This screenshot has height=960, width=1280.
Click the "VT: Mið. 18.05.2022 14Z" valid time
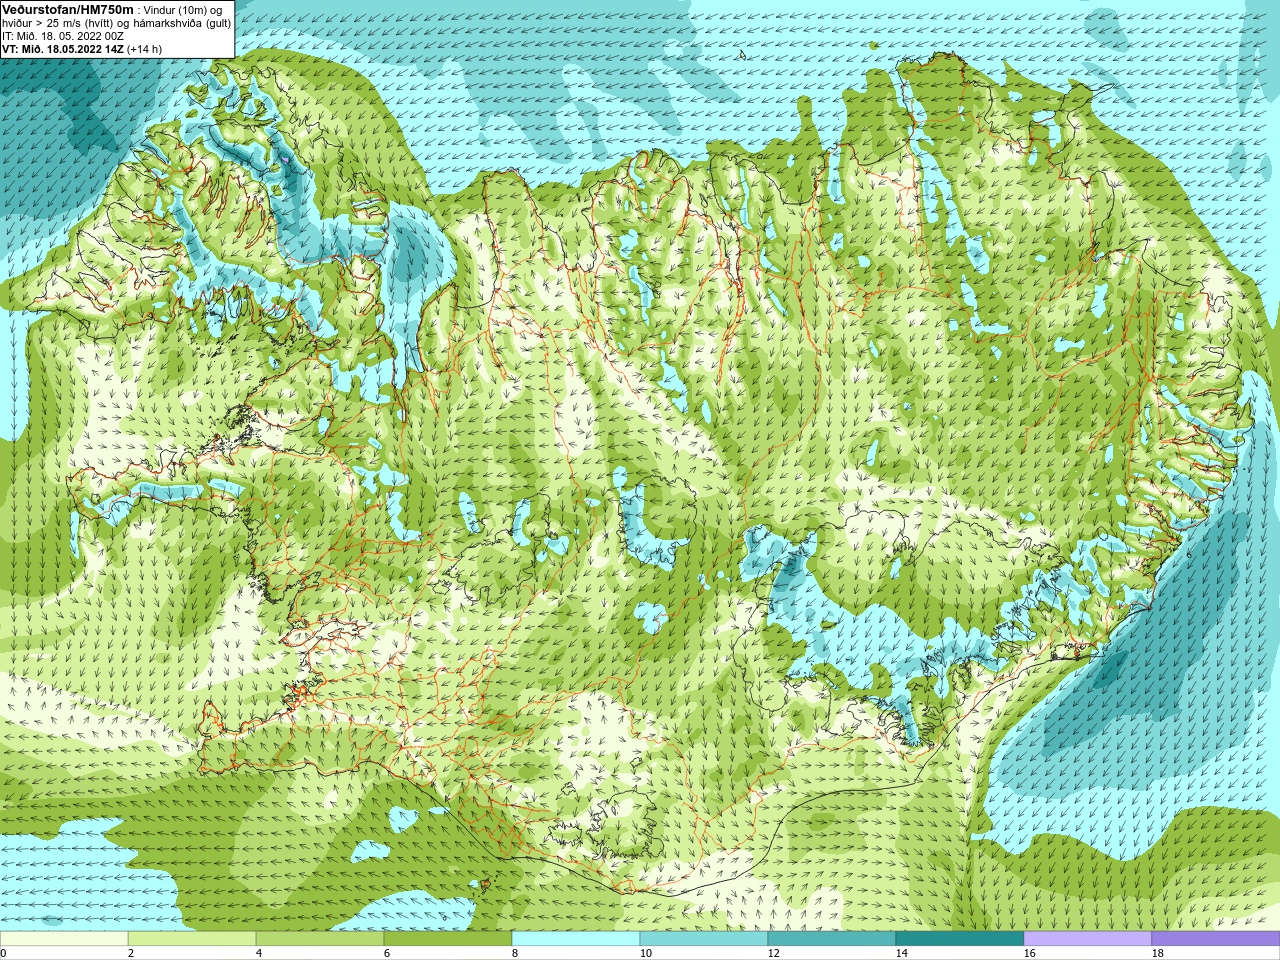pyautogui.click(x=63, y=49)
